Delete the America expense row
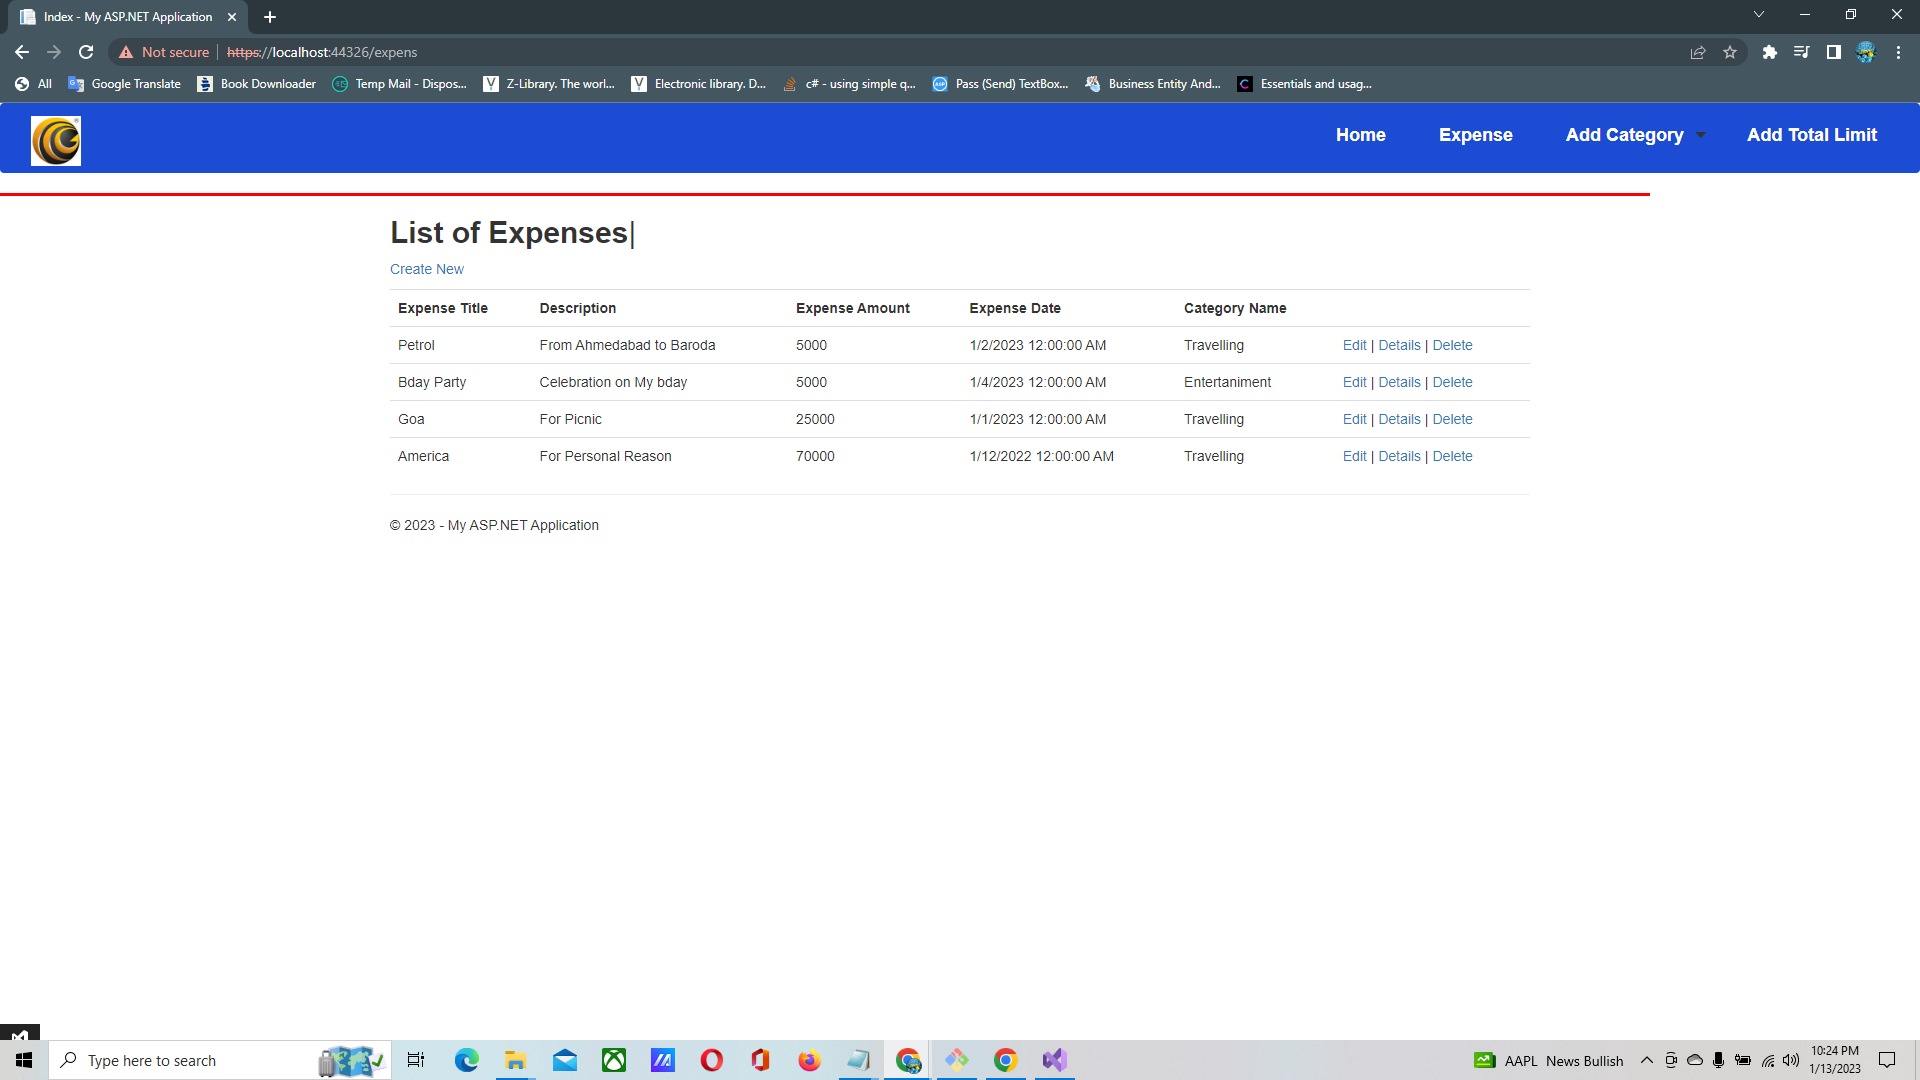The image size is (1920, 1080). coord(1452,456)
